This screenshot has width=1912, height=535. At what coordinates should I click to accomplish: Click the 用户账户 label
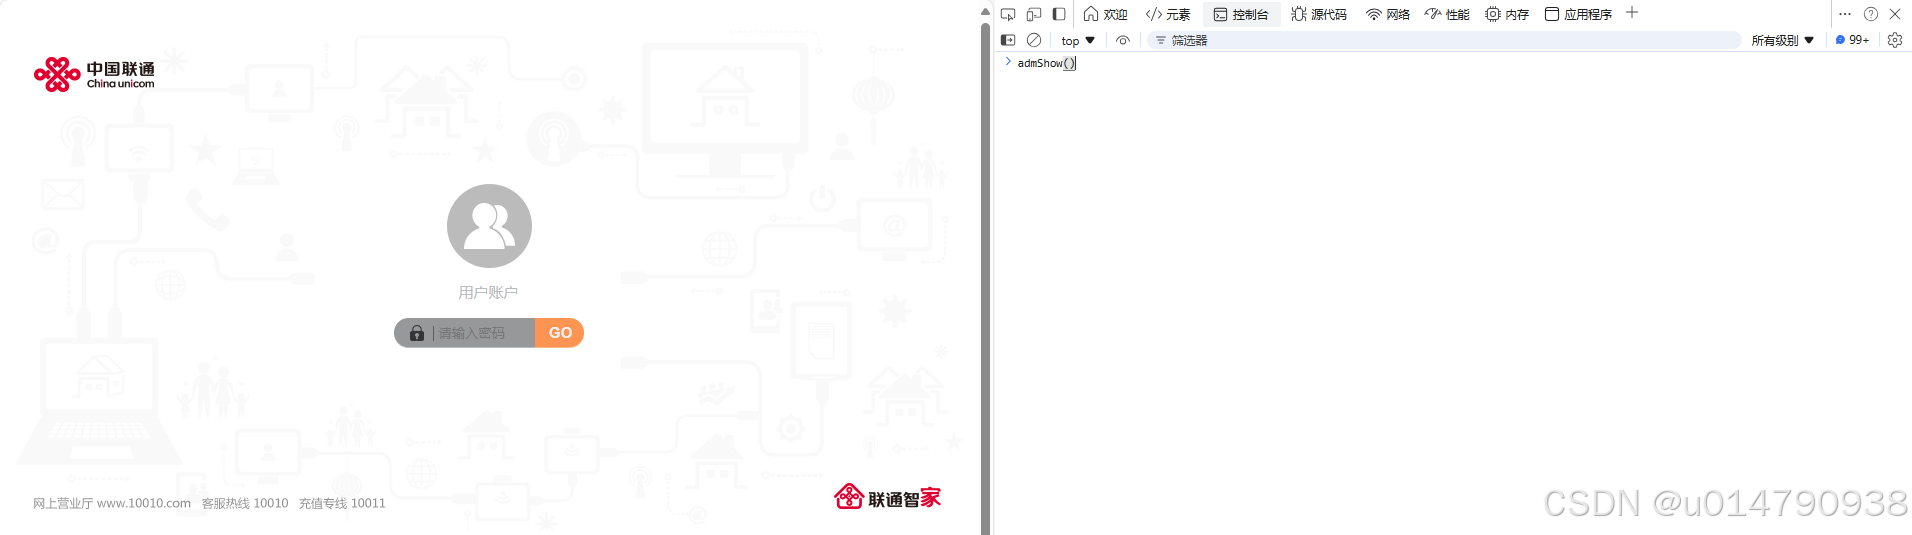[x=488, y=292]
